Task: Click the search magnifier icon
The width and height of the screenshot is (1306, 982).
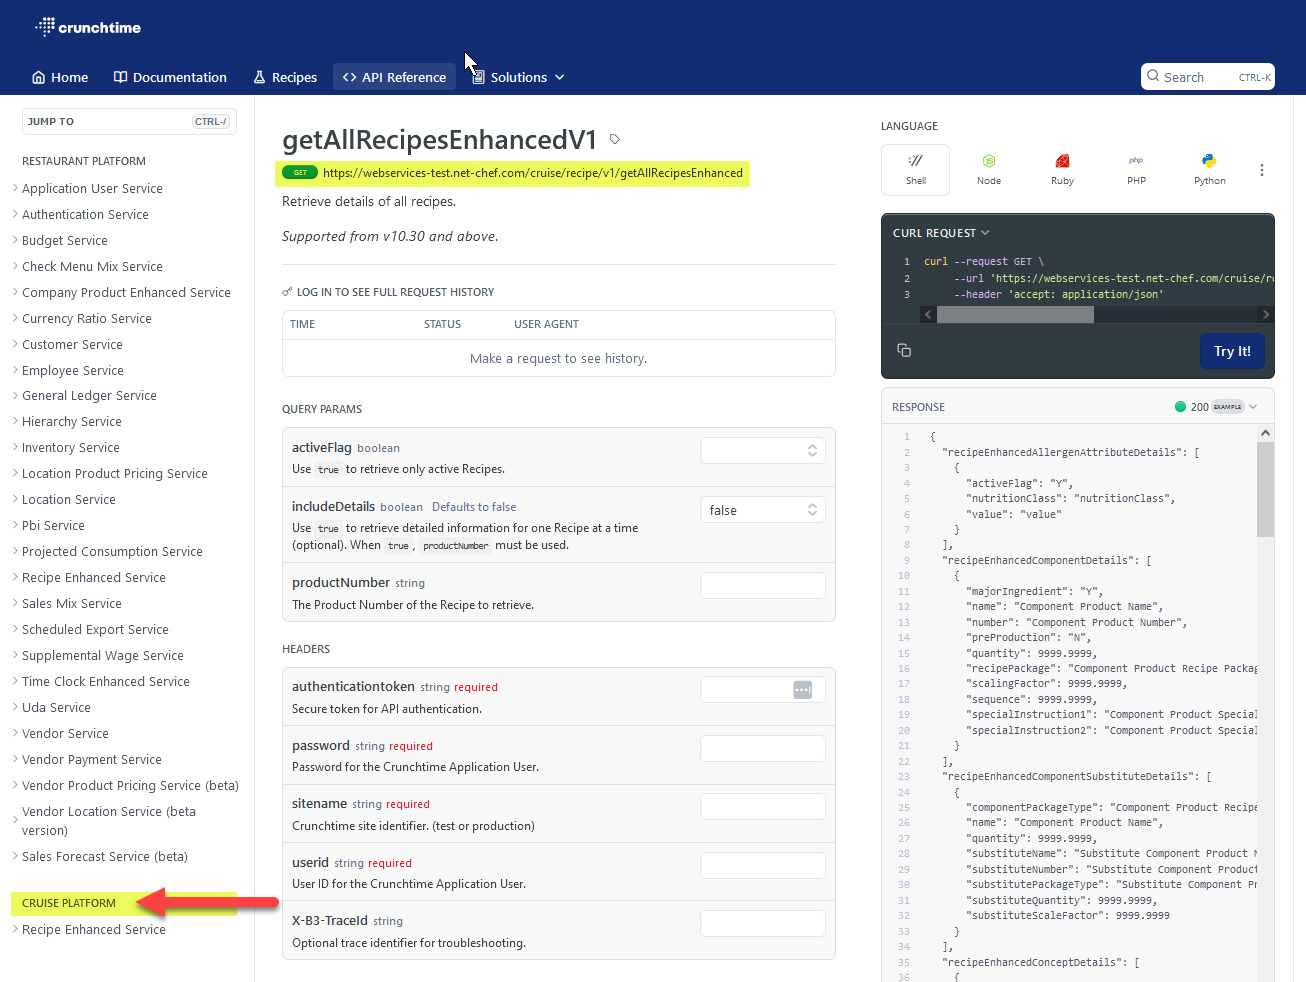Action: pyautogui.click(x=1153, y=76)
